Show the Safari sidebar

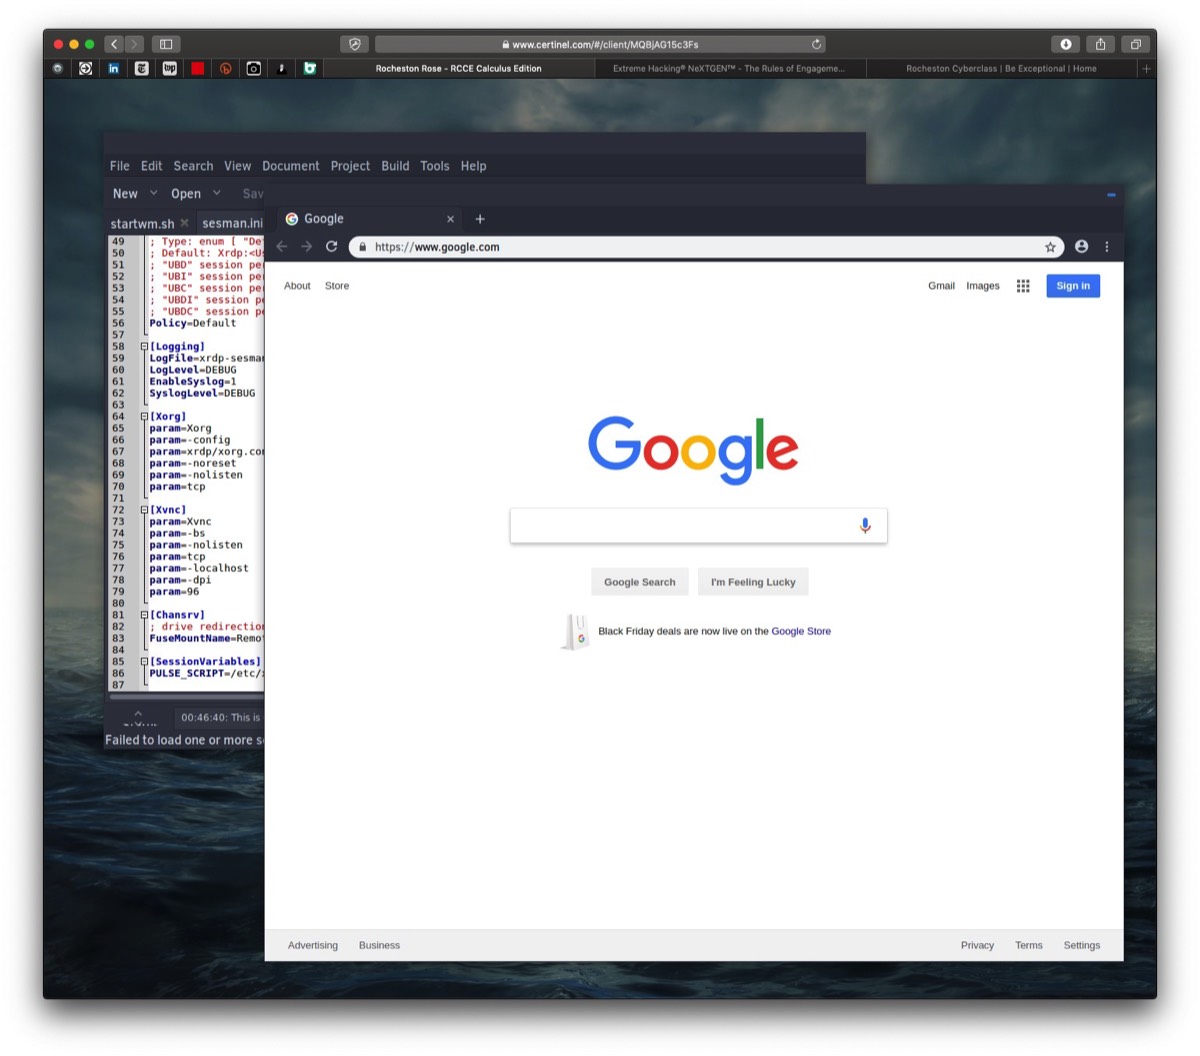pos(166,44)
